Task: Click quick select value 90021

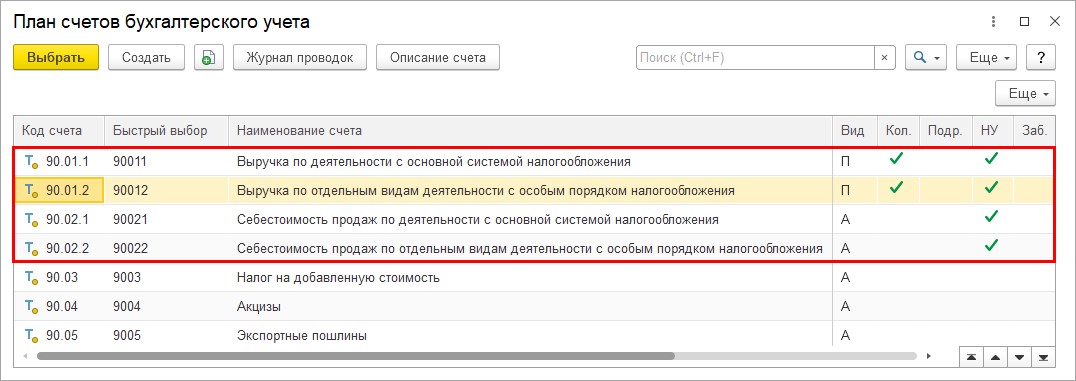Action: click(x=130, y=220)
